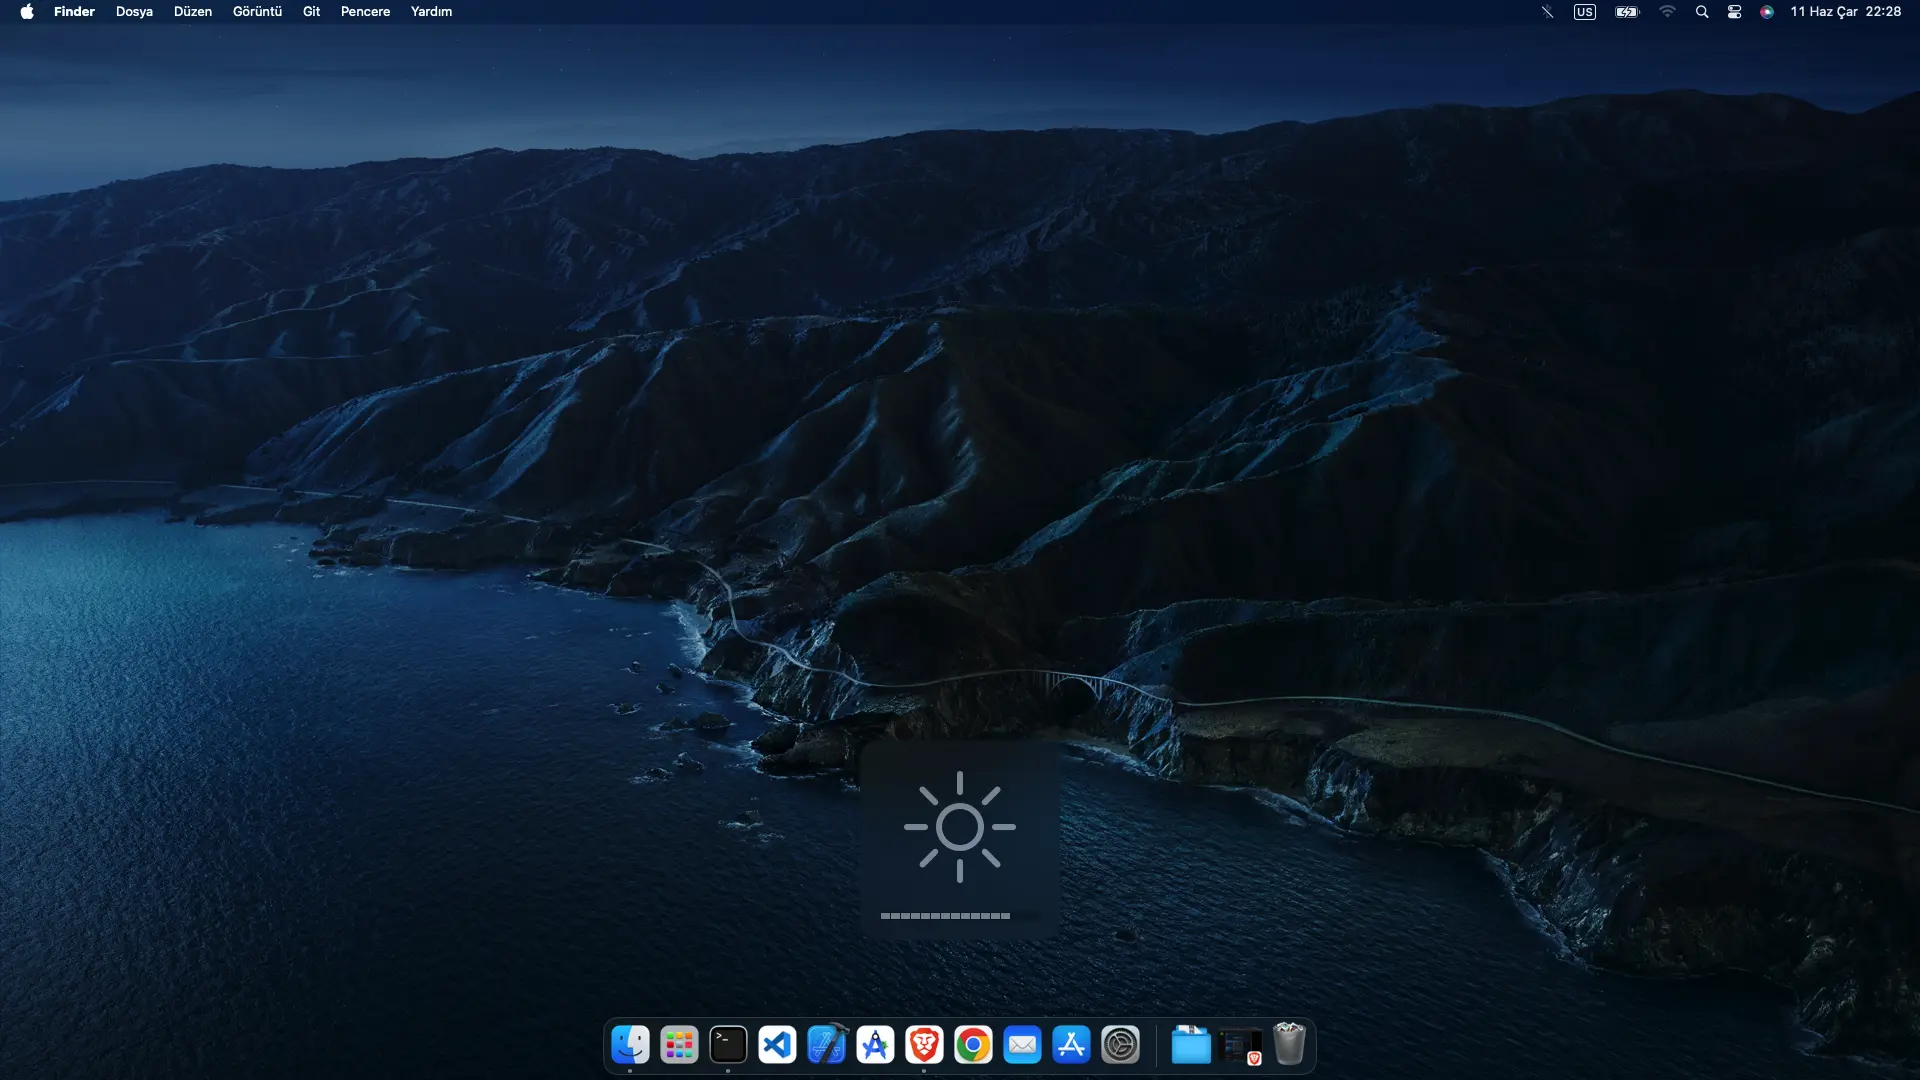Open Xcode from the Dock

(826, 1045)
